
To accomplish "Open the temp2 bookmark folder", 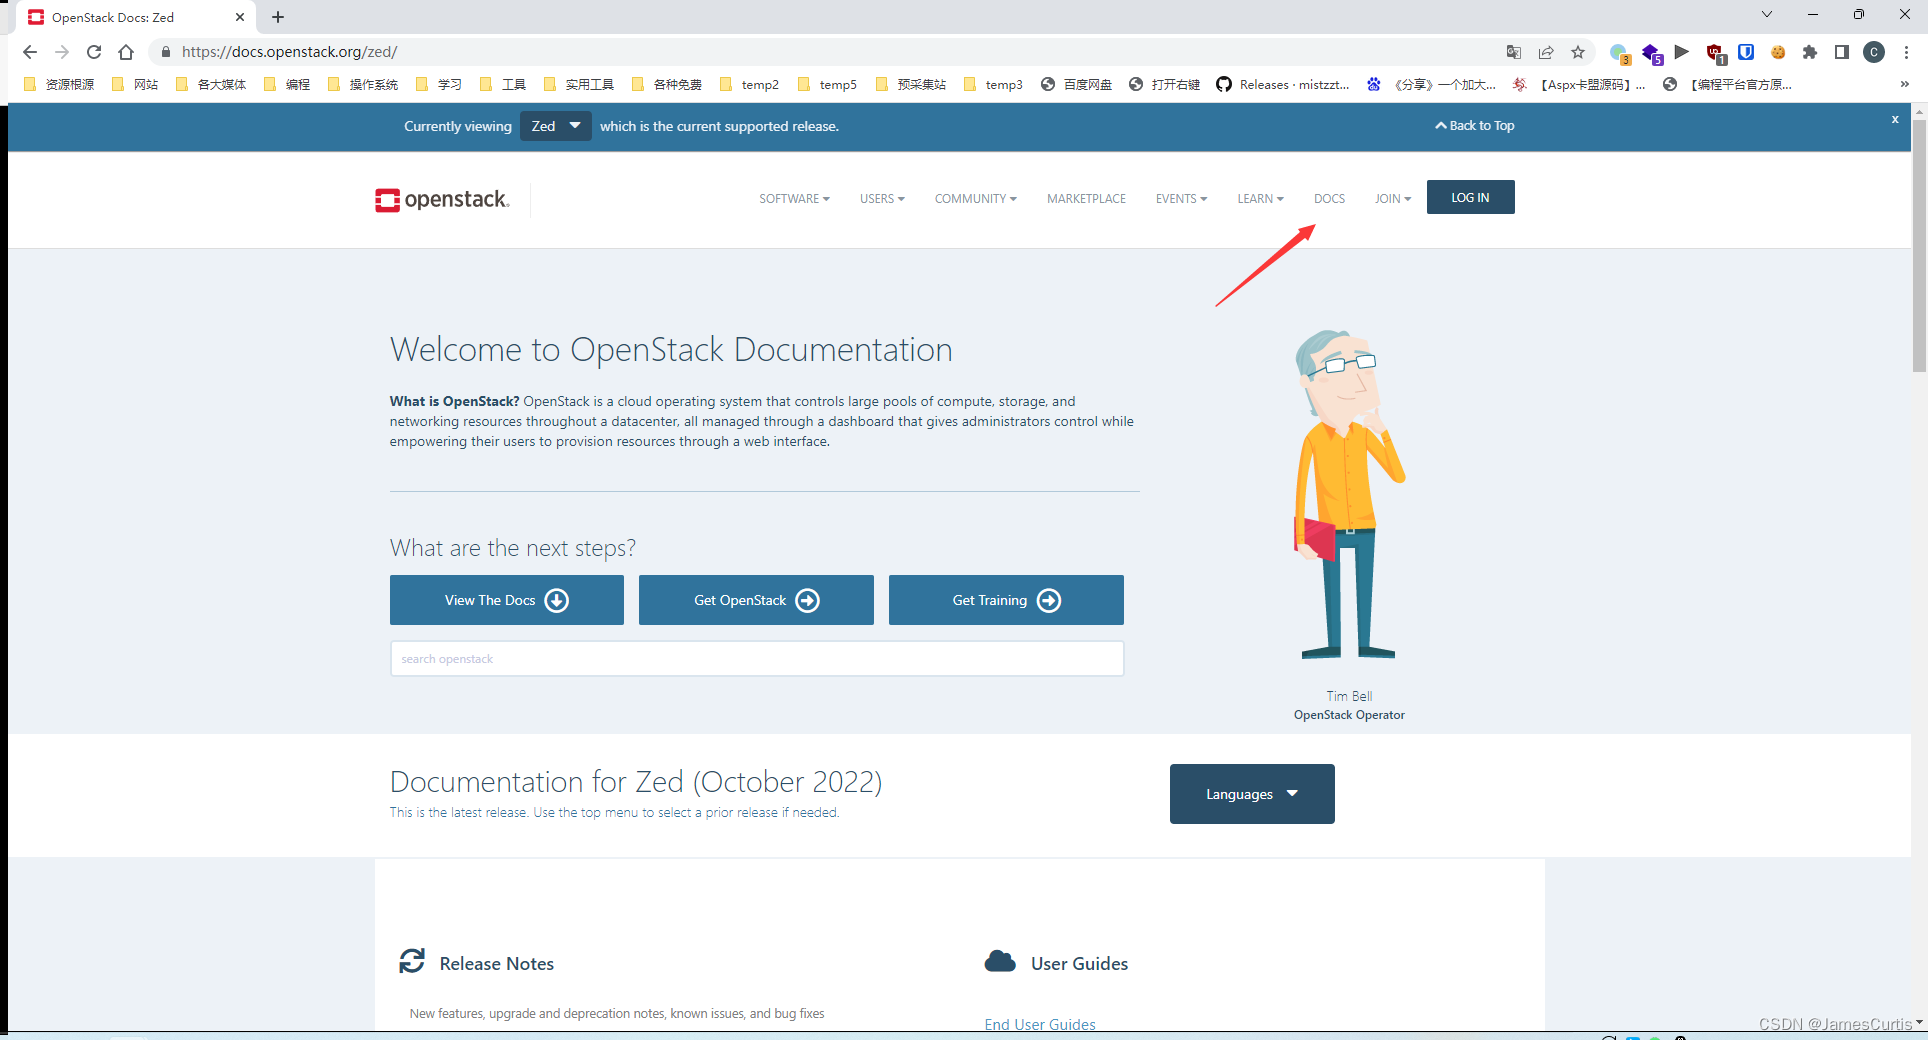I will [749, 85].
